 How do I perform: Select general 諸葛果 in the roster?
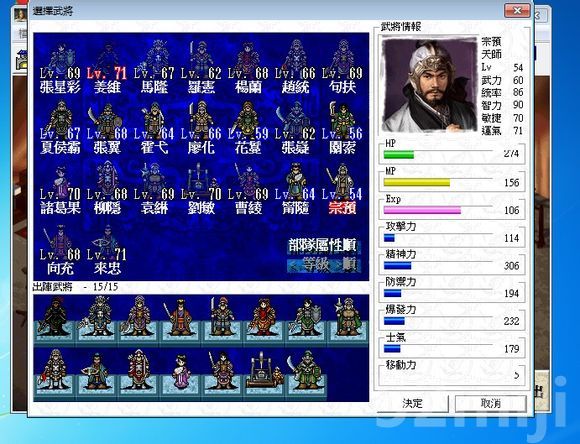[x=60, y=188]
